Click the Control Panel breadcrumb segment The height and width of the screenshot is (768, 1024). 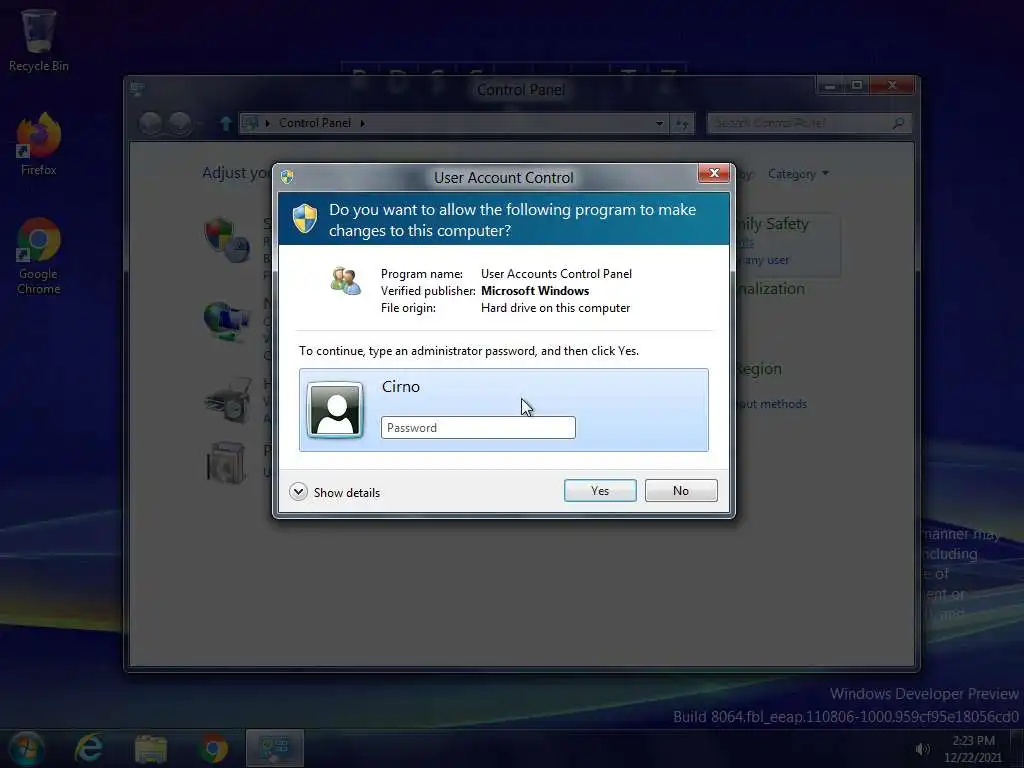point(315,123)
